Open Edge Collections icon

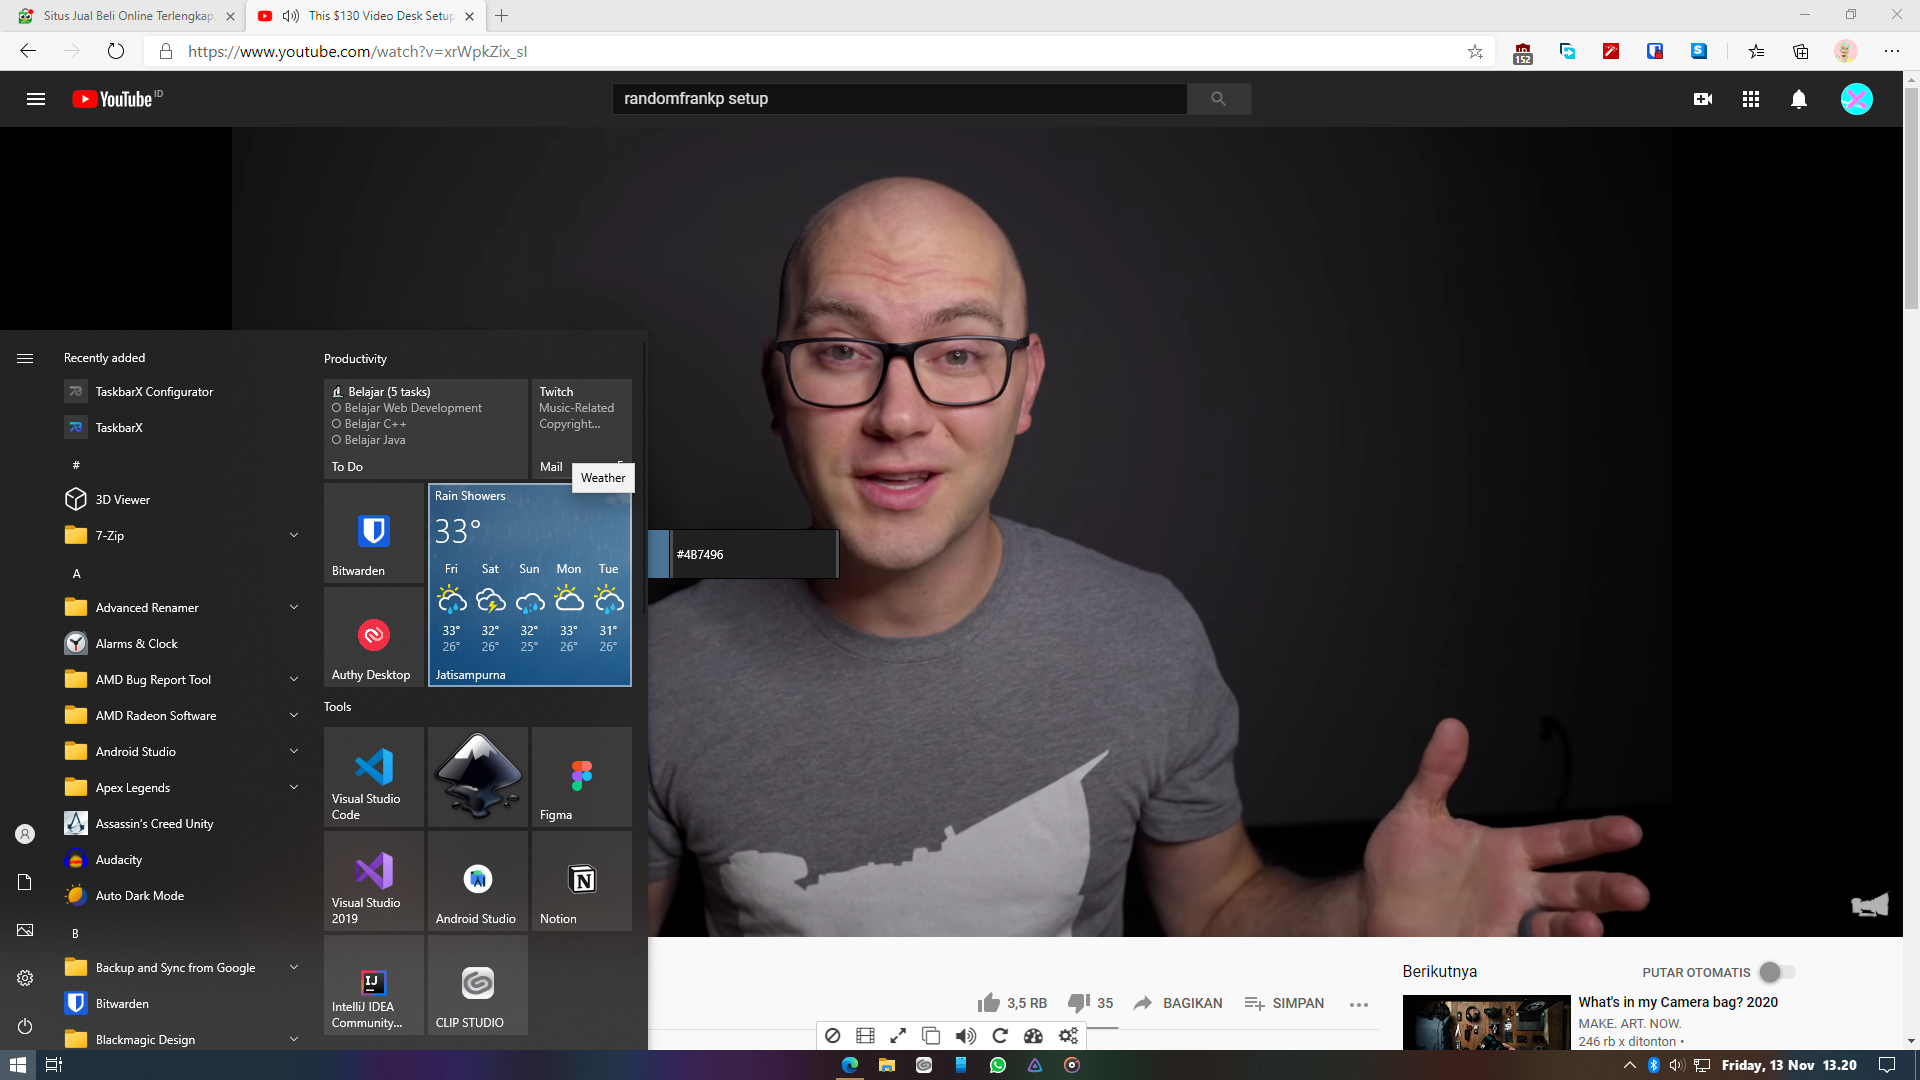coord(1800,51)
